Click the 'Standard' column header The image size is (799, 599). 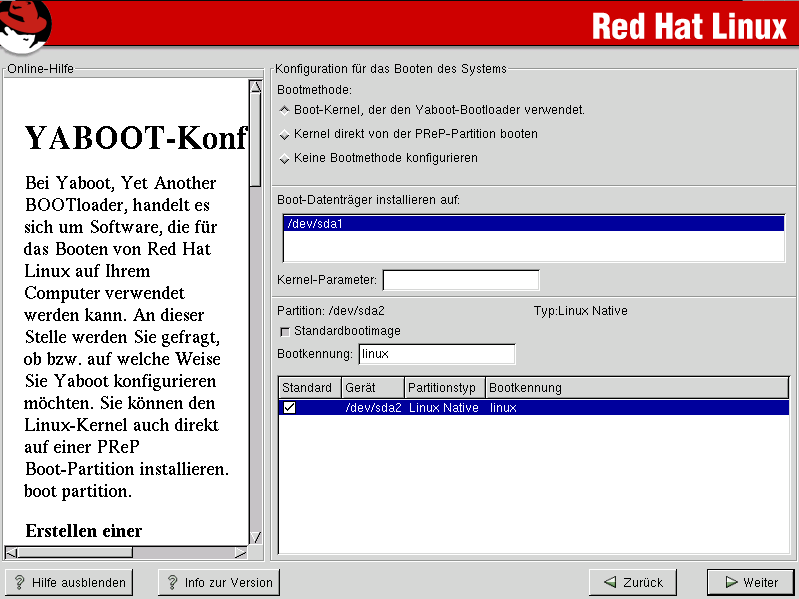(308, 388)
